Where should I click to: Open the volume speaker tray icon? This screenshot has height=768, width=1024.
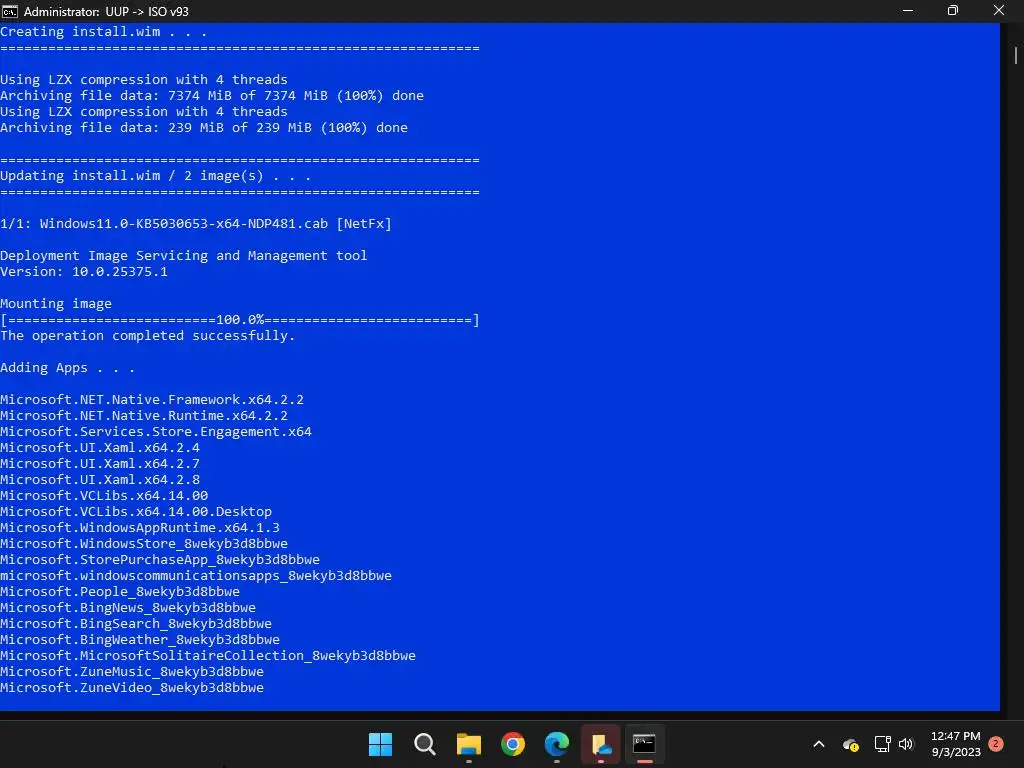click(906, 744)
